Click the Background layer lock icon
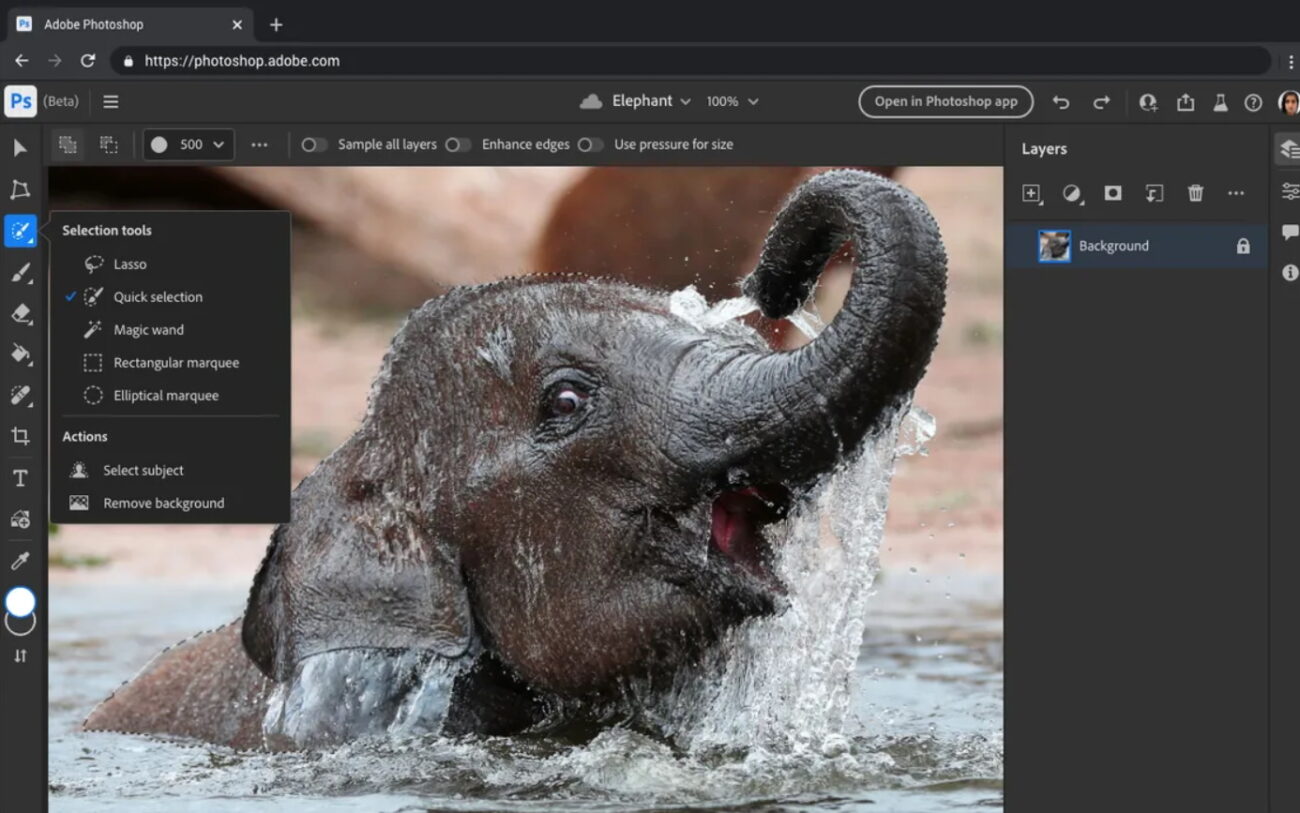The width and height of the screenshot is (1300, 813). coord(1243,246)
